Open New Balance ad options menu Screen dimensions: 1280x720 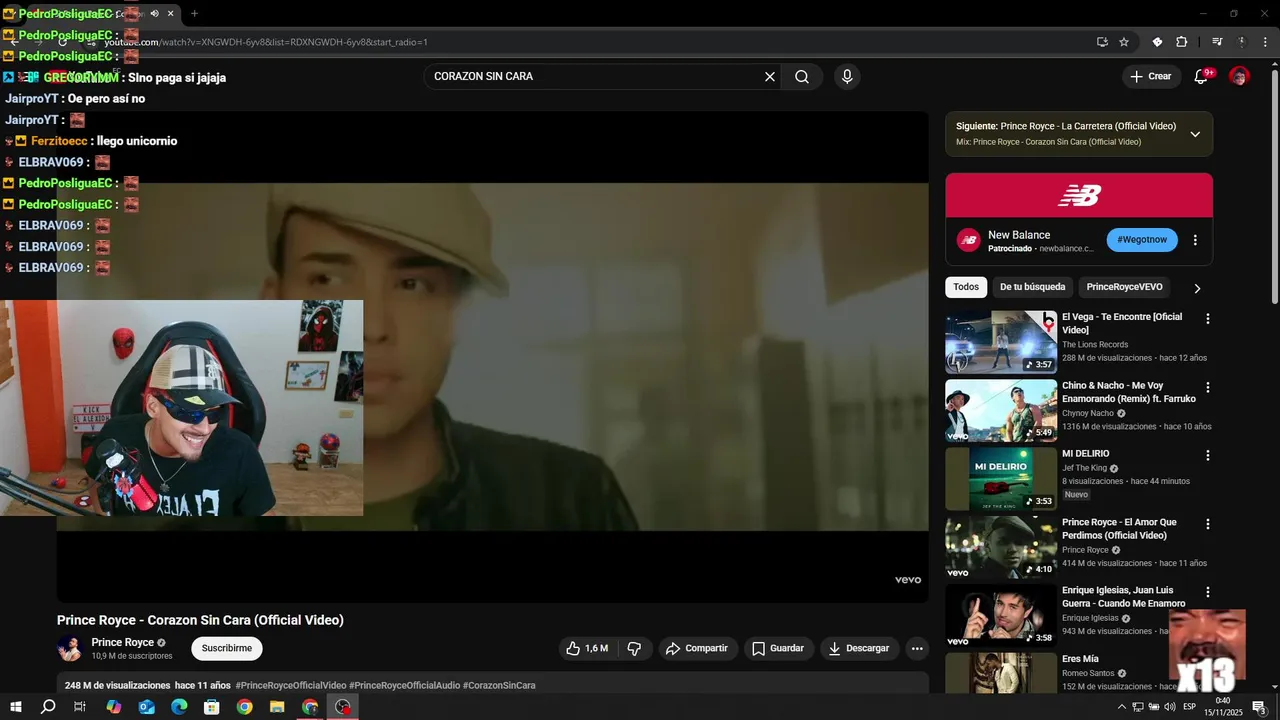coord(1195,240)
